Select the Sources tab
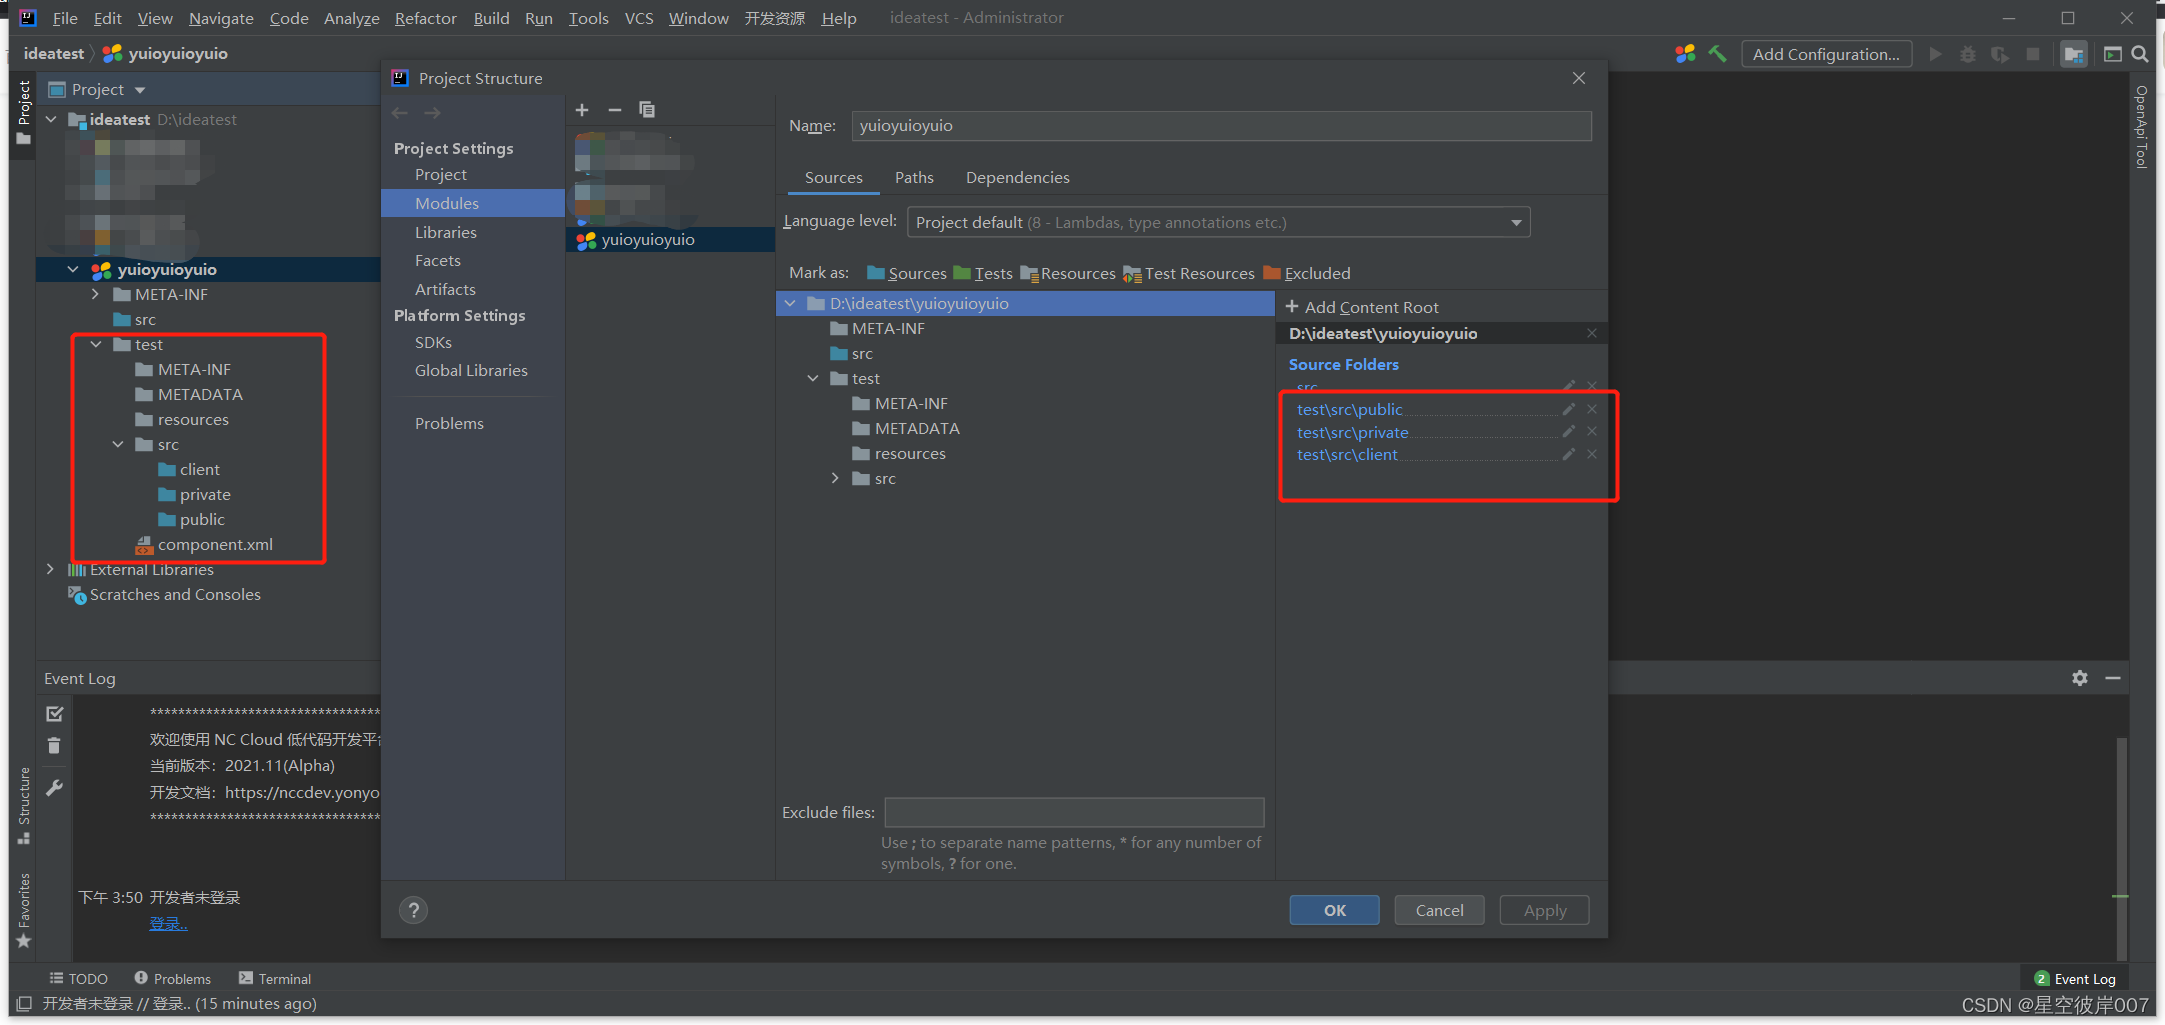 point(833,177)
